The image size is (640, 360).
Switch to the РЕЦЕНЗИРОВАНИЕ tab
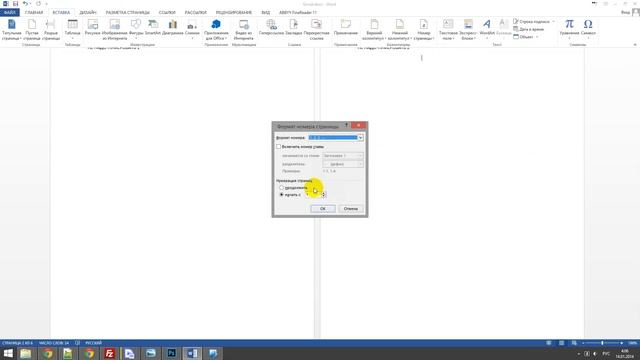pyautogui.click(x=233, y=13)
